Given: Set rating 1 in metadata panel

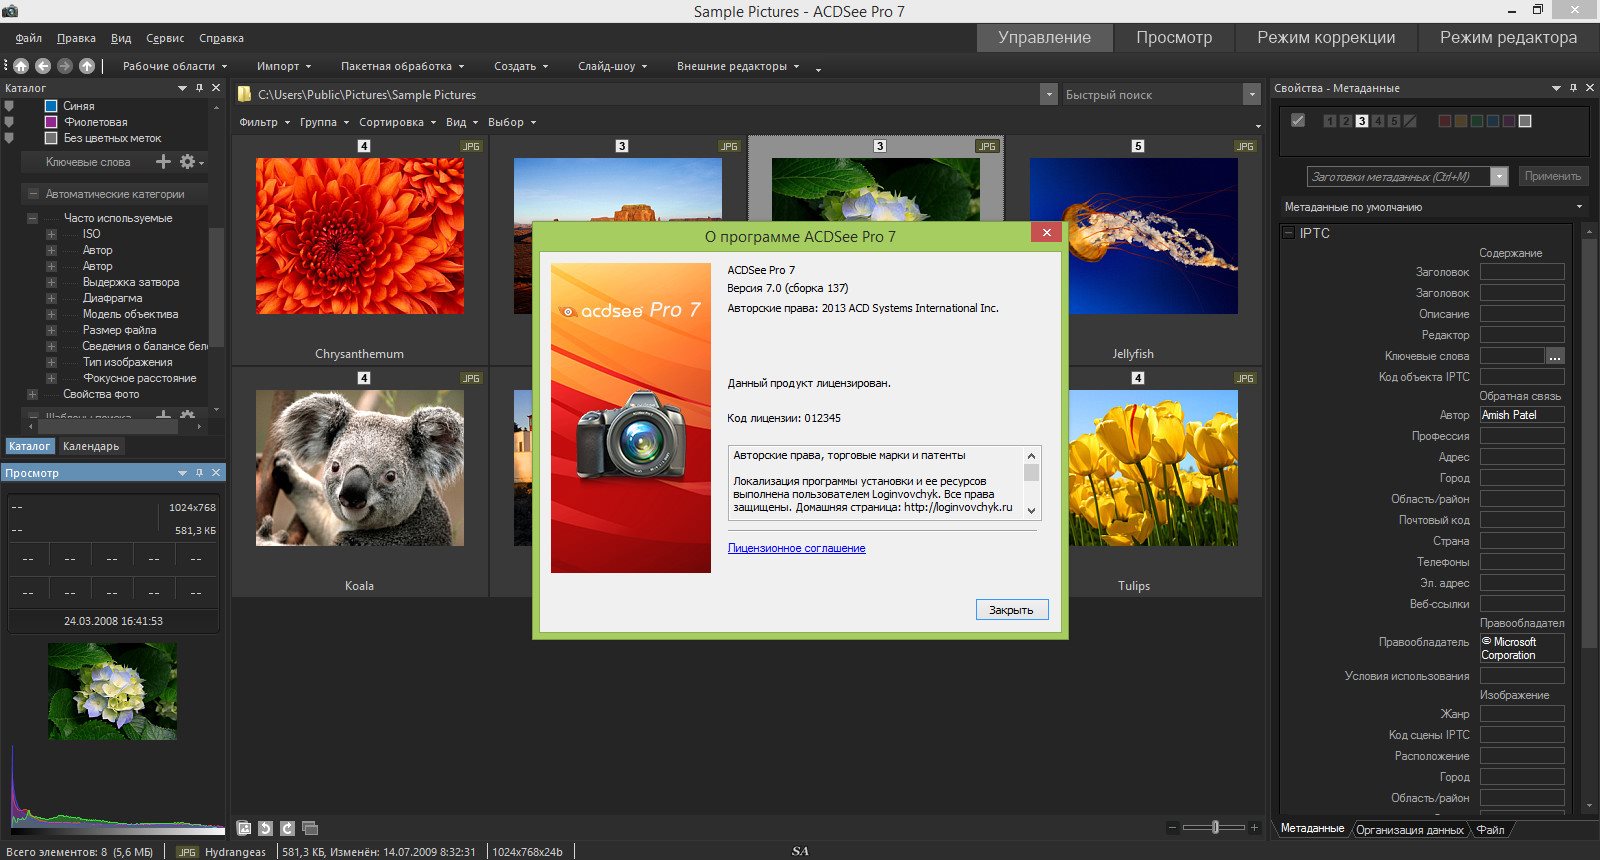Looking at the screenshot, I should (1329, 121).
